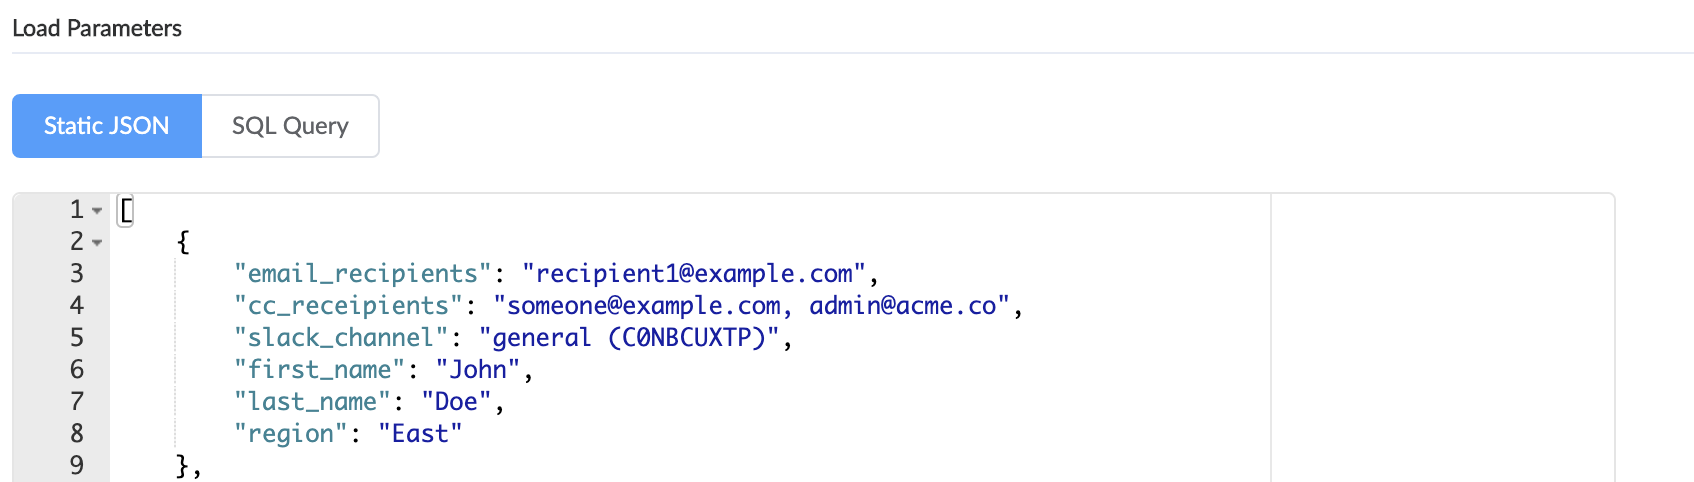Click line number 9 in gutter
Screen dimensions: 1694x482
77,465
